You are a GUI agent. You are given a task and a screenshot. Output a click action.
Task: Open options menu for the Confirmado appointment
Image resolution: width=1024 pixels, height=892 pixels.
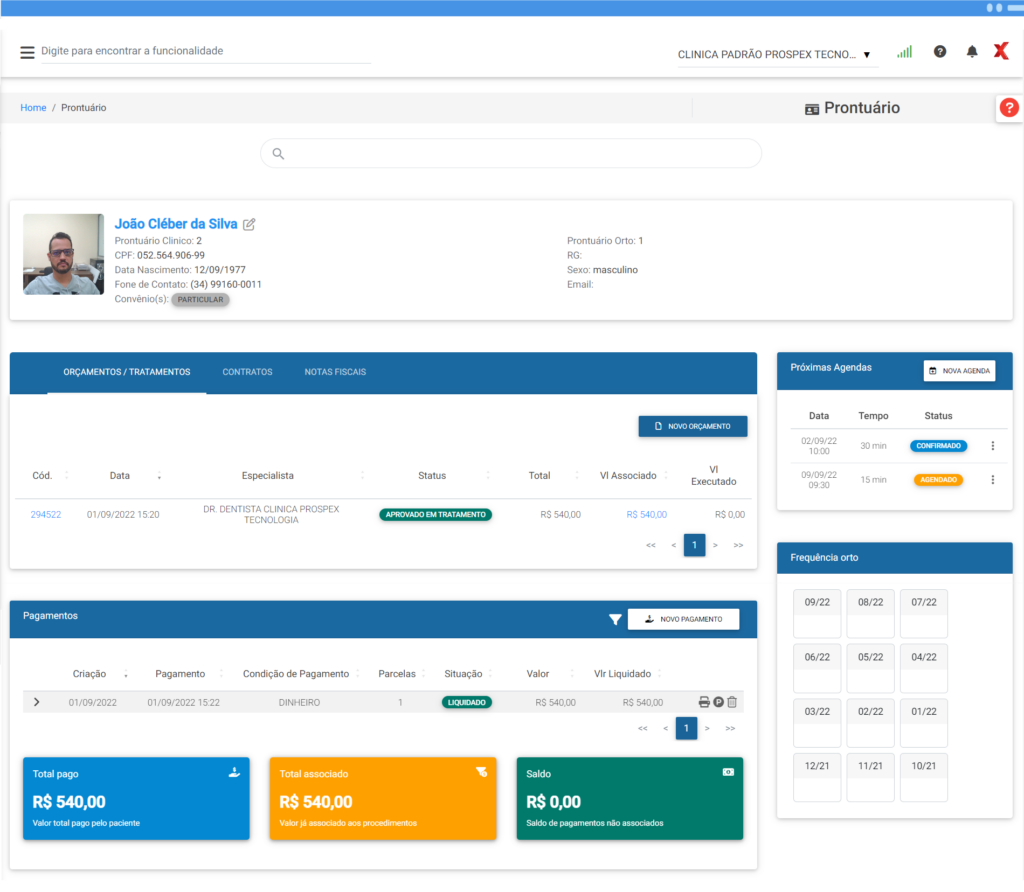(992, 446)
